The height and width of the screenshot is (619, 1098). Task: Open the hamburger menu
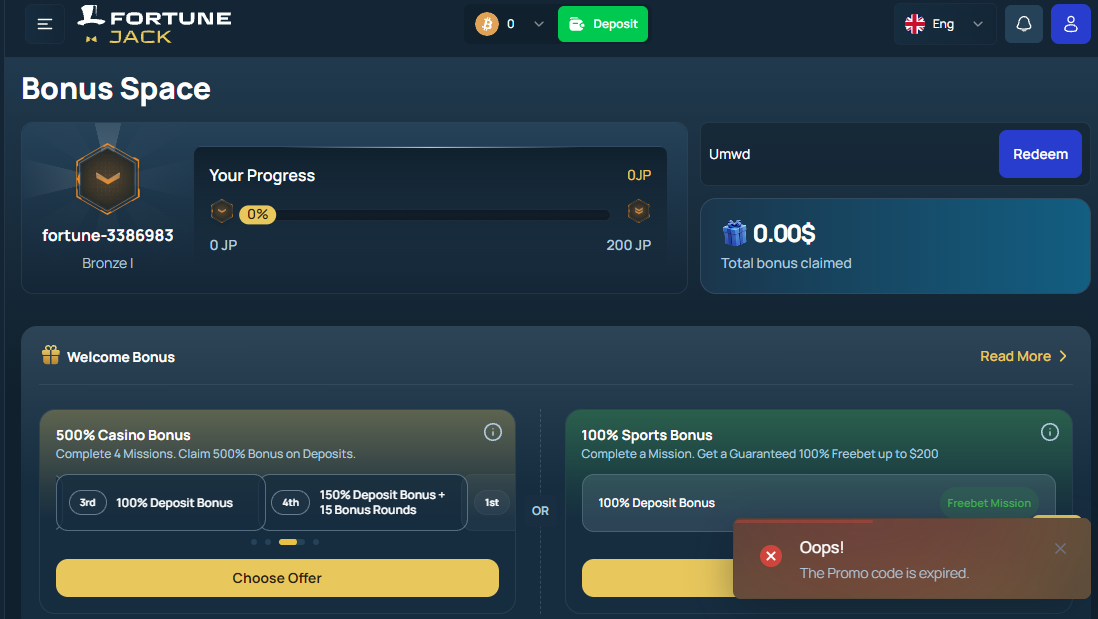(x=45, y=25)
